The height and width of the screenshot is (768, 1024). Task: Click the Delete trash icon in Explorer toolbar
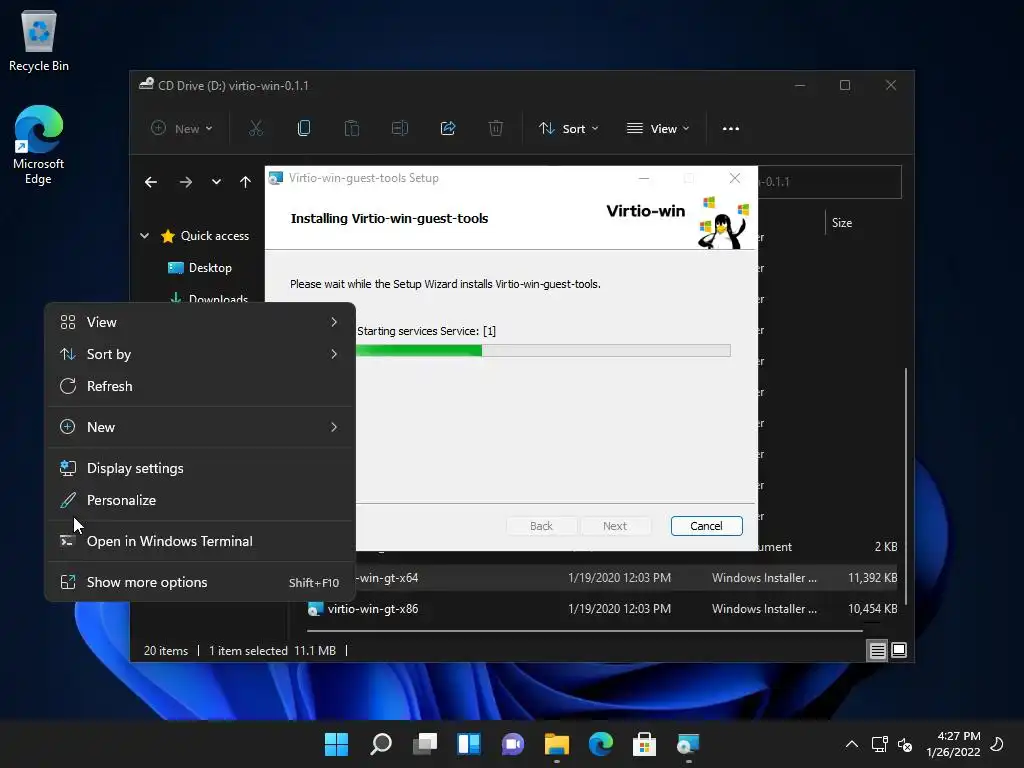496,129
